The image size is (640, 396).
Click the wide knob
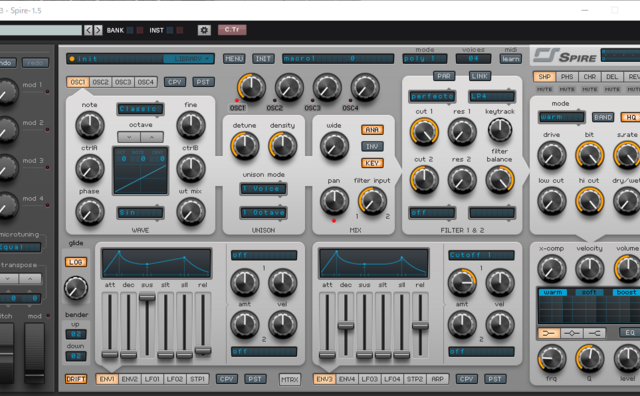click(x=334, y=146)
